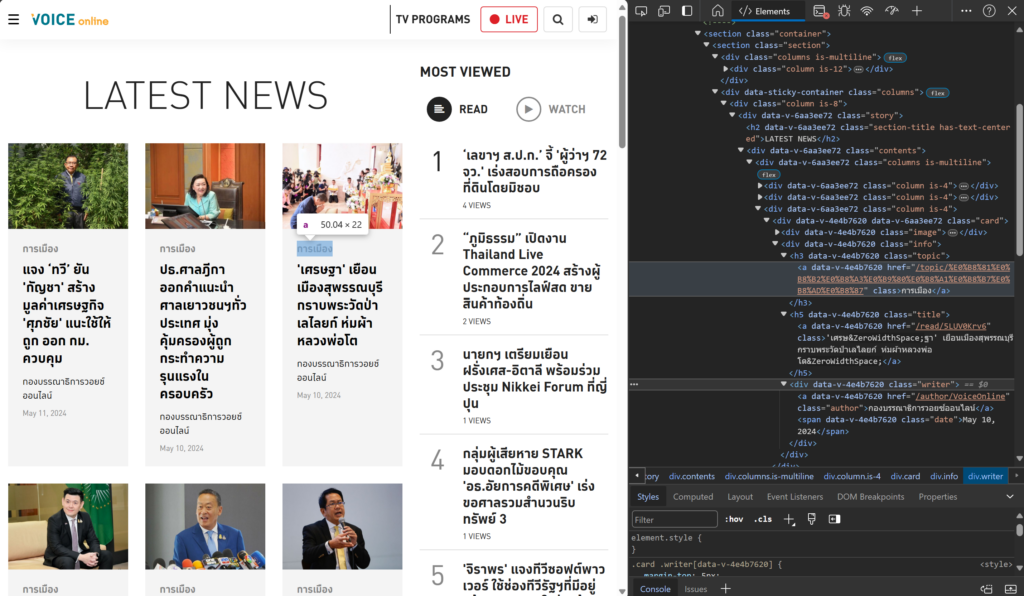This screenshot has height=596, width=1024.
Task: Switch to the Computed tab
Action: coord(692,496)
